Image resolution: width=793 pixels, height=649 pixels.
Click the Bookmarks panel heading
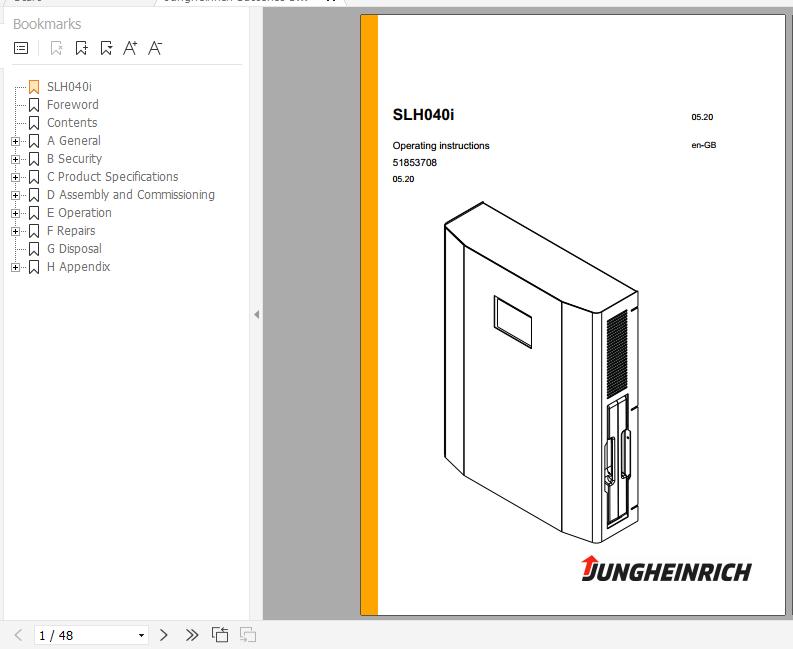[x=47, y=24]
